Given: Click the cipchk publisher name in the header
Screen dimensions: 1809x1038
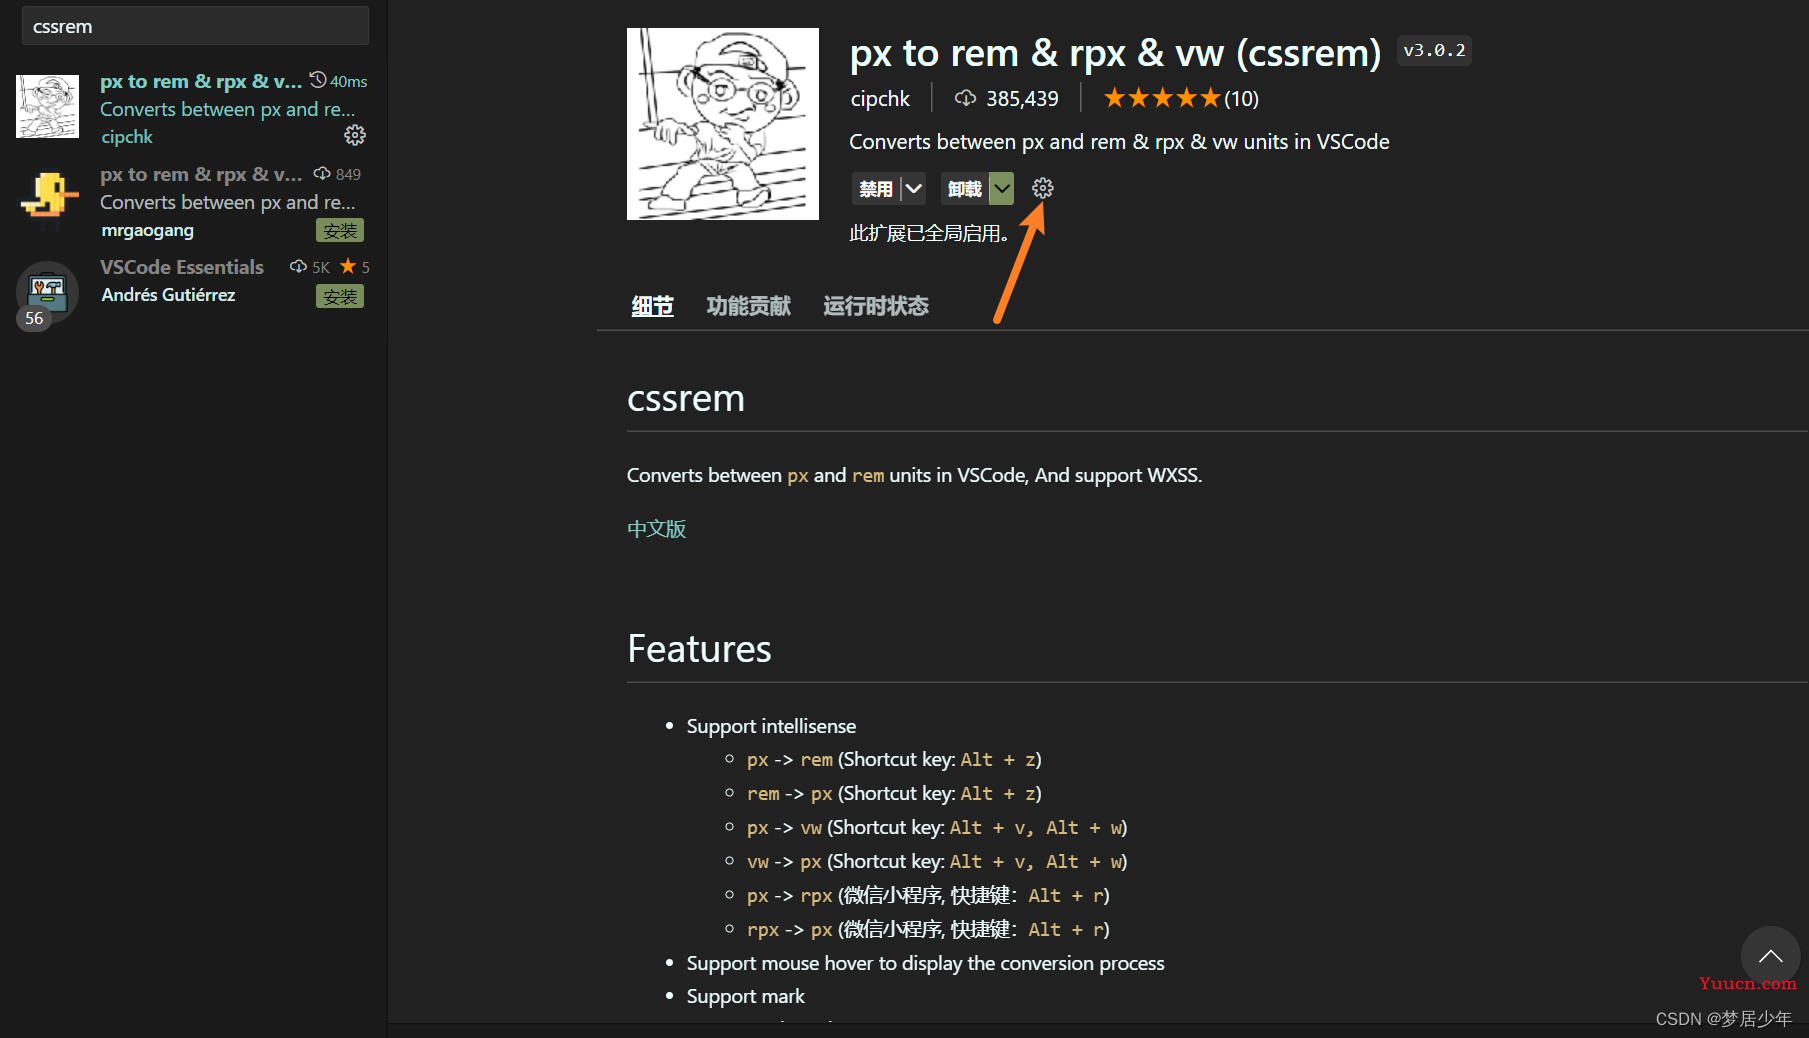Looking at the screenshot, I should 880,99.
